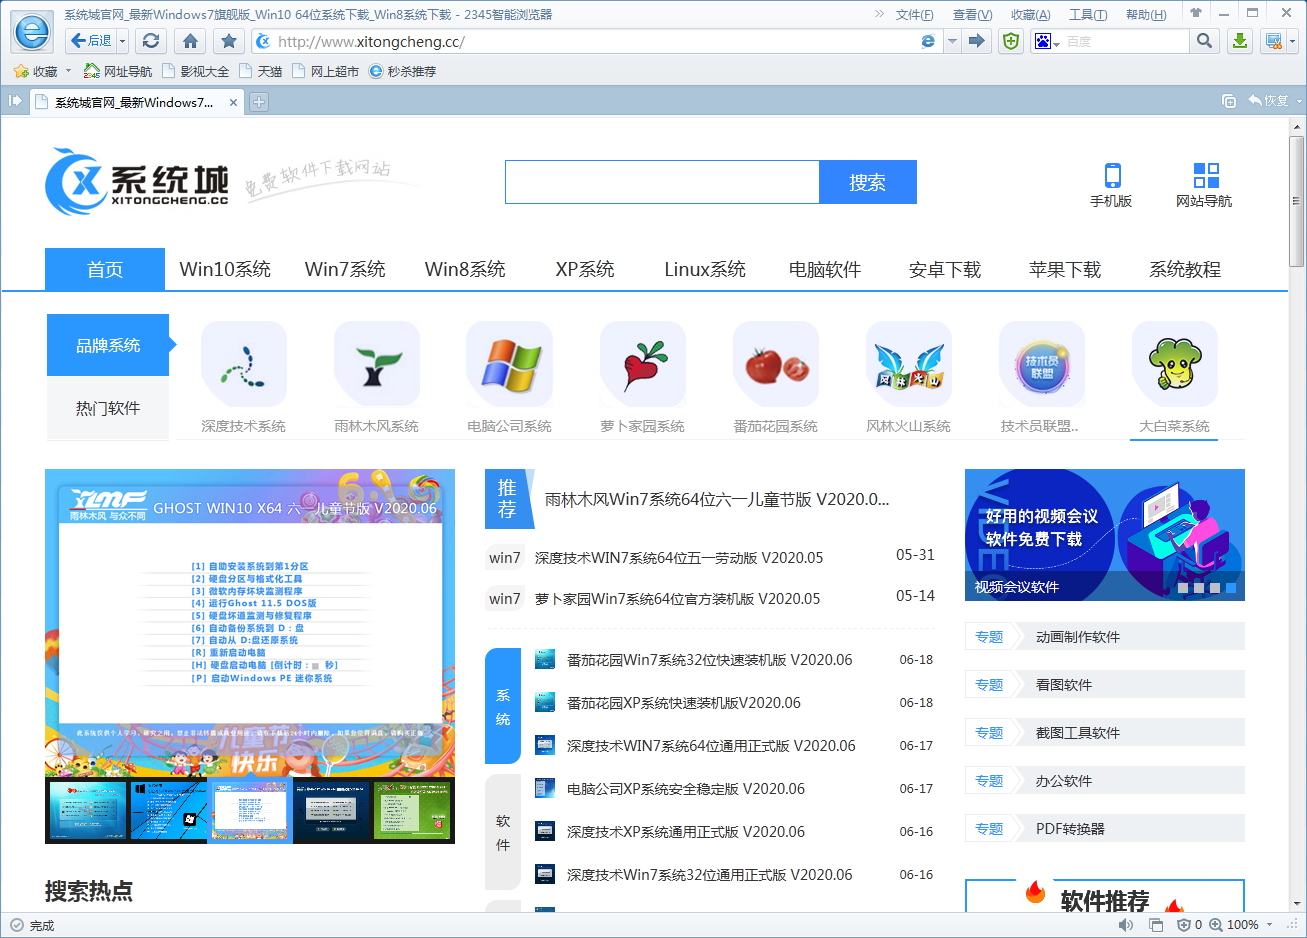Open 风林火山系统 brand icon
The image size is (1307, 938).
(x=909, y=364)
